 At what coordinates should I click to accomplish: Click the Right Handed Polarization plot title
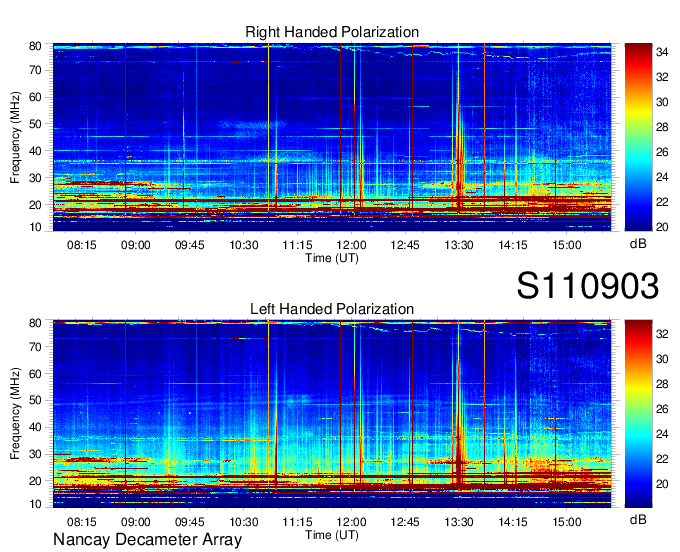click(x=332, y=32)
